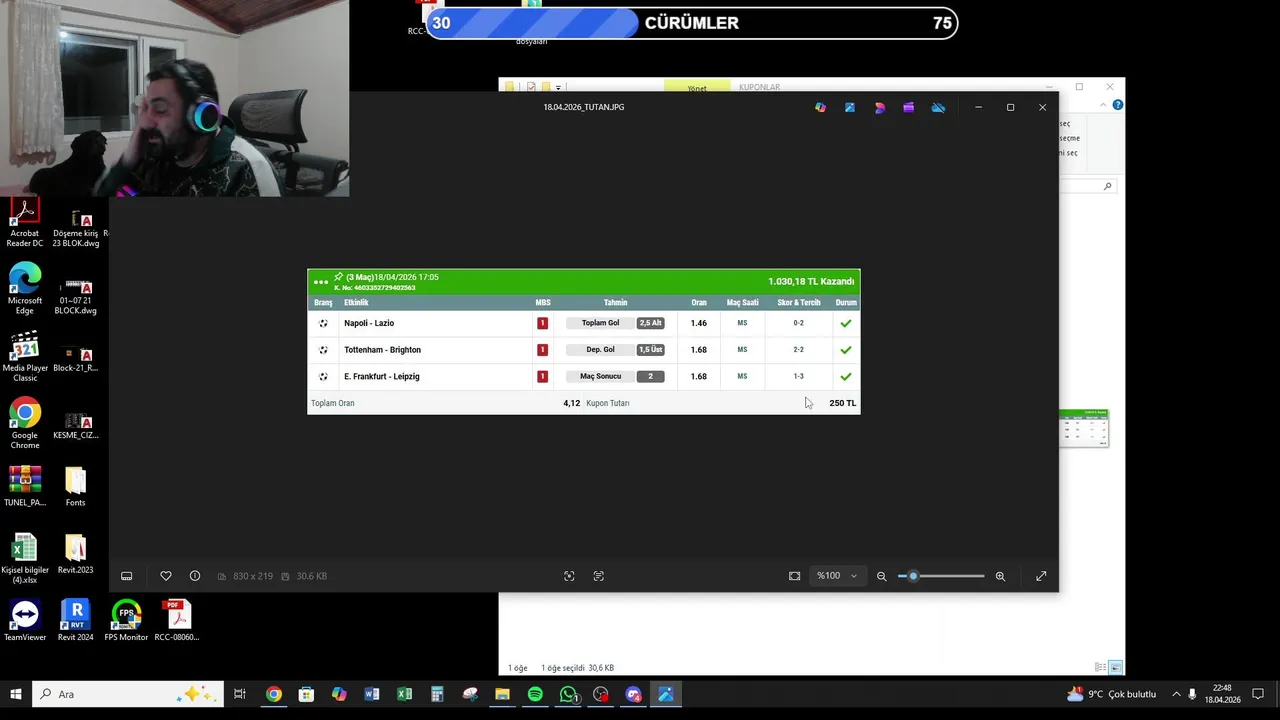
Task: Open the %100 zoom level dropdown
Action: (x=837, y=576)
